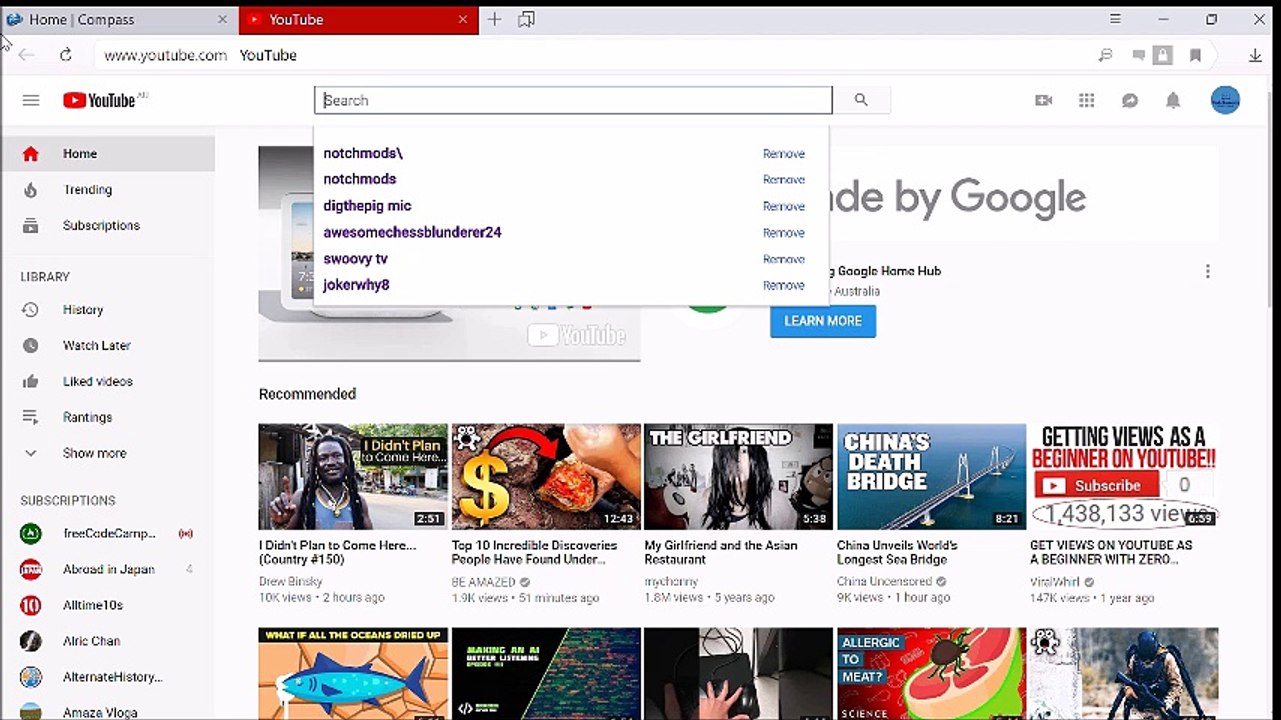Open the create video camera icon
Image resolution: width=1281 pixels, height=720 pixels.
pos(1044,100)
